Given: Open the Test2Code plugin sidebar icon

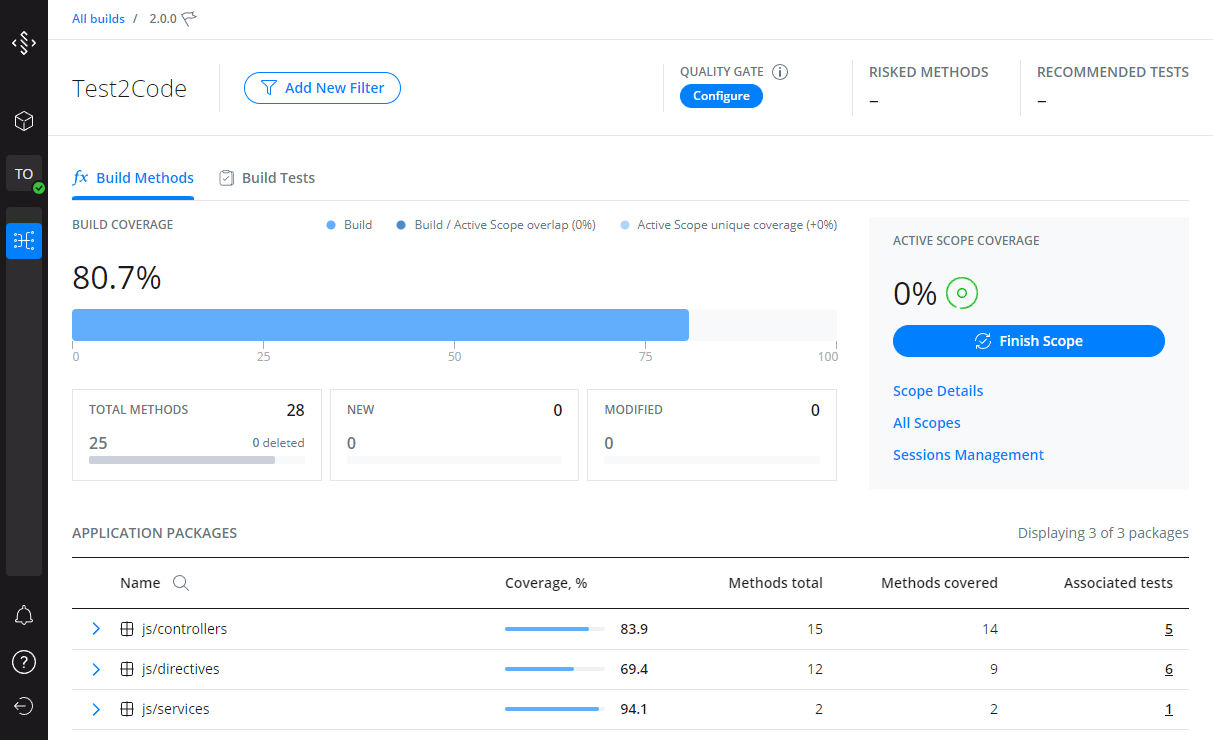Looking at the screenshot, I should (24, 241).
